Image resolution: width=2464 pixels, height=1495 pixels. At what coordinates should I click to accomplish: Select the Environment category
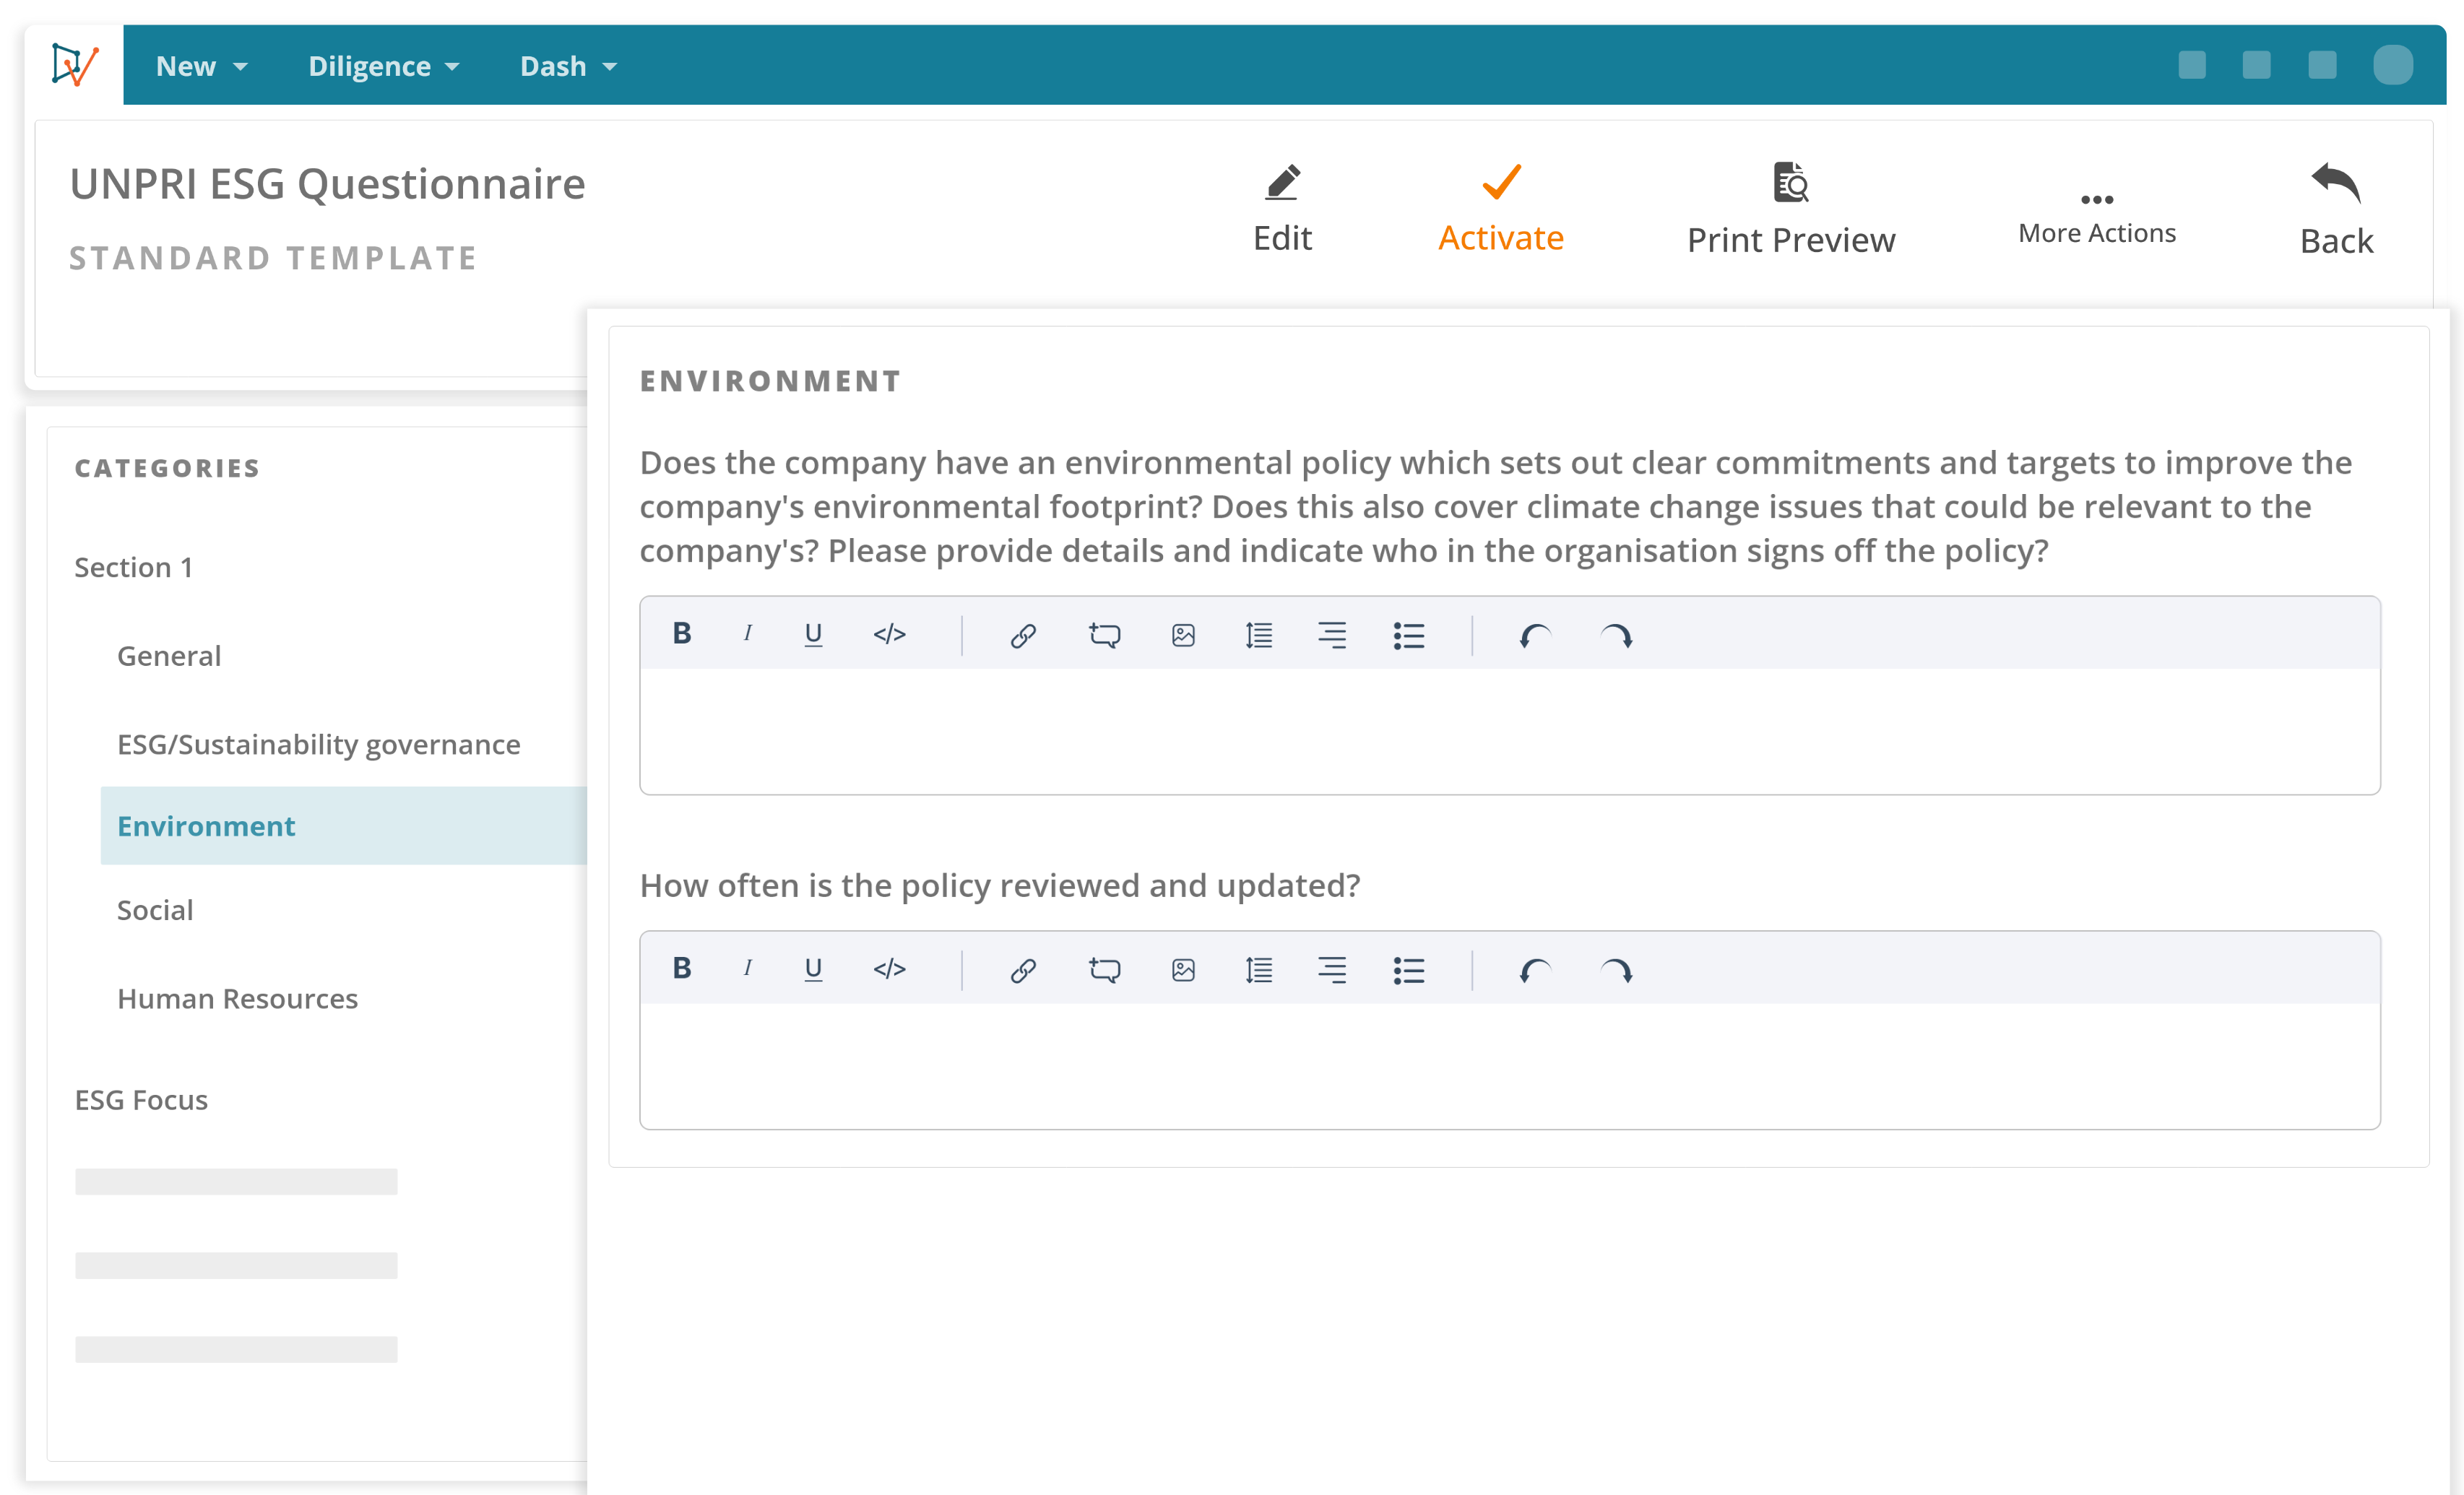pyautogui.click(x=343, y=825)
